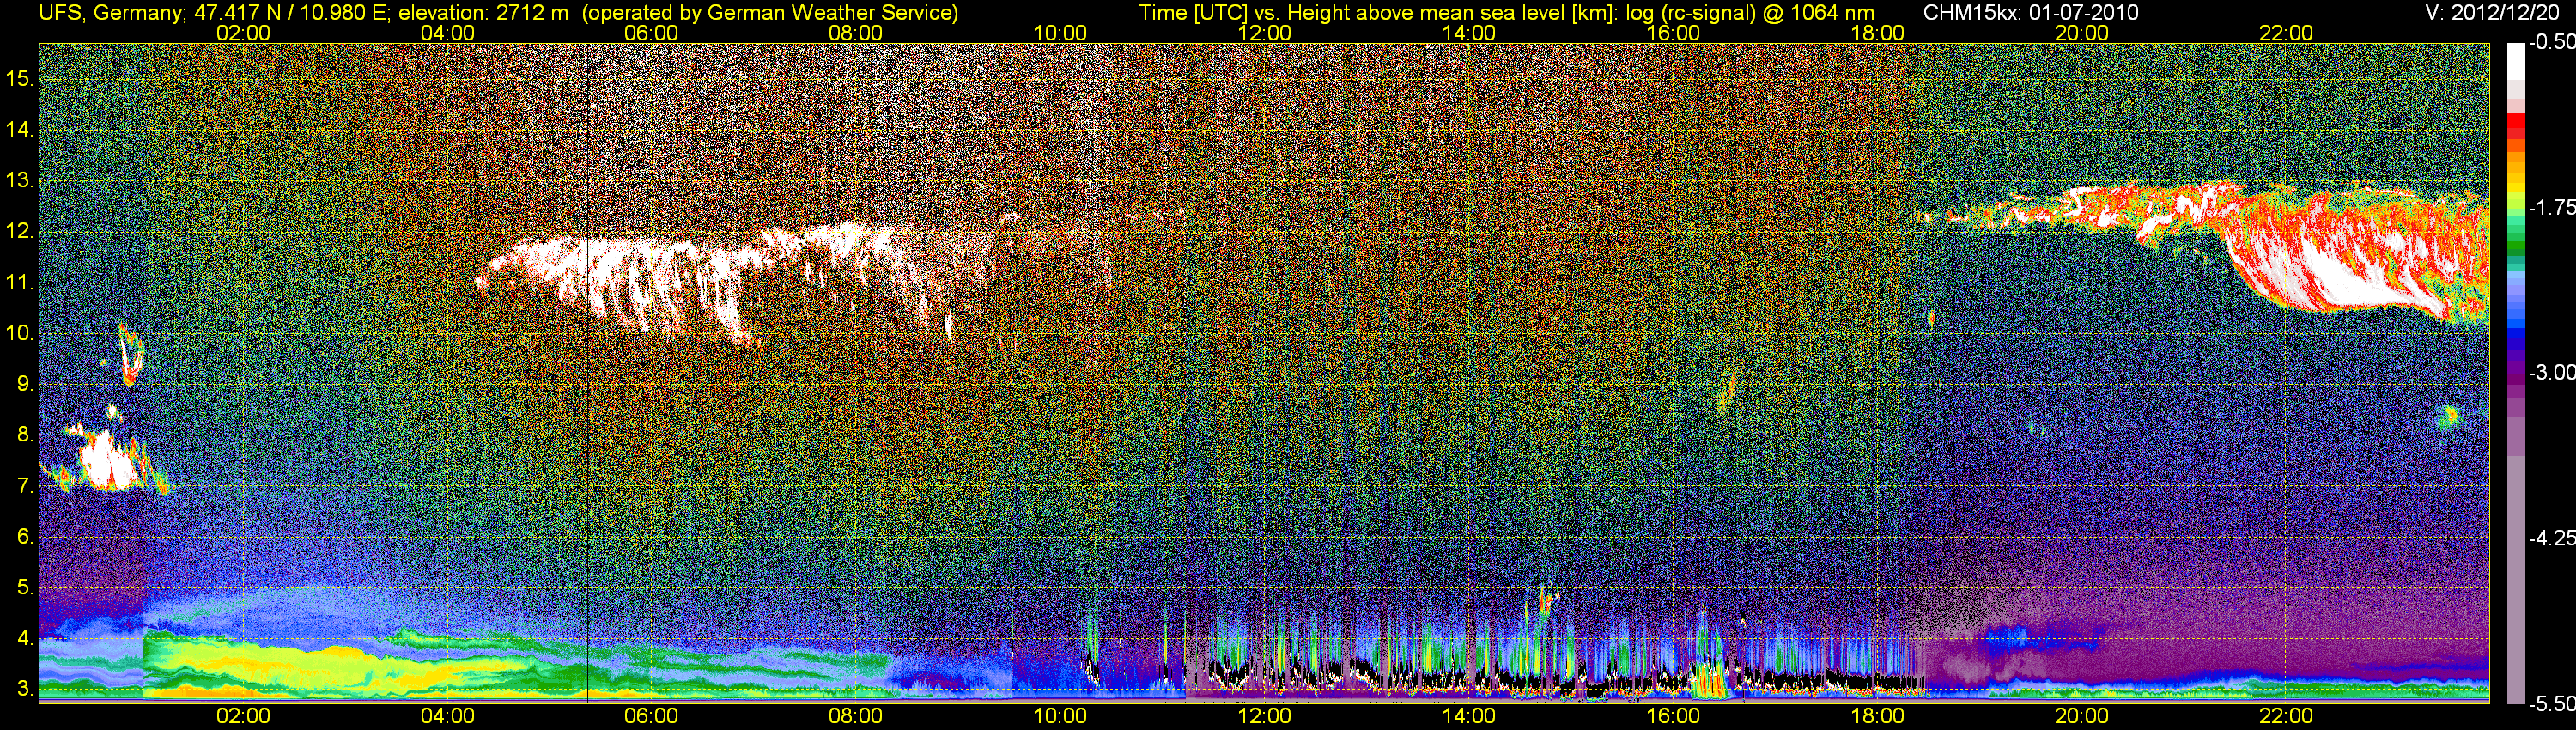The width and height of the screenshot is (2576, 730).
Task: Click the height axis label 9 km
Action: [25, 384]
